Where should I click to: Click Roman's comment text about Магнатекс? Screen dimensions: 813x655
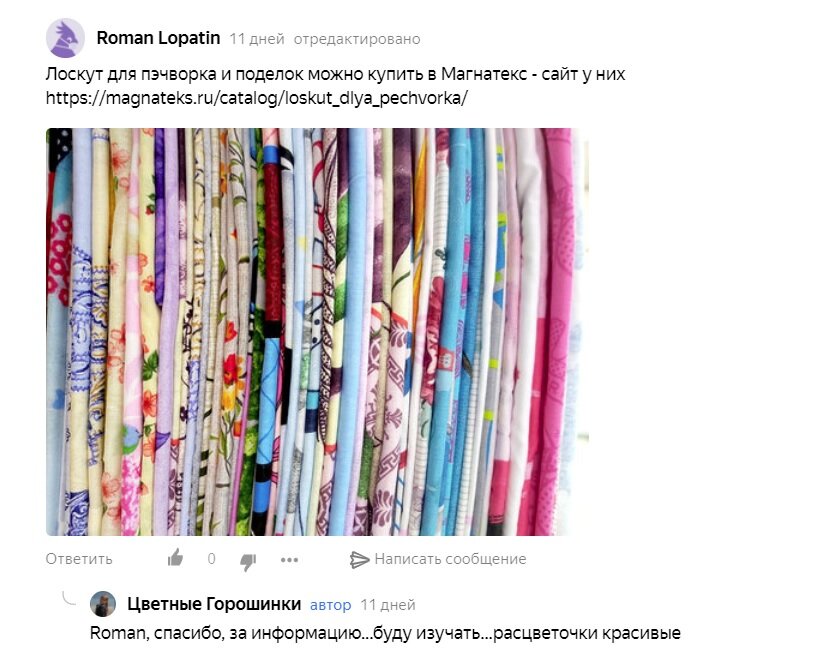[335, 86]
